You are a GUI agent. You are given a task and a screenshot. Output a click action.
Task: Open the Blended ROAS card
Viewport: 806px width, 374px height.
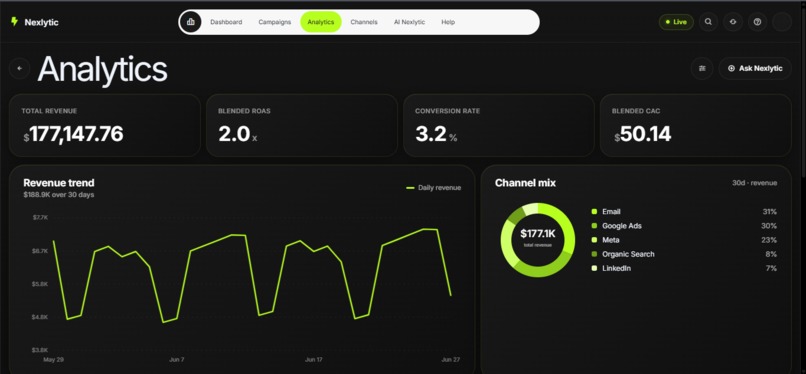point(302,125)
